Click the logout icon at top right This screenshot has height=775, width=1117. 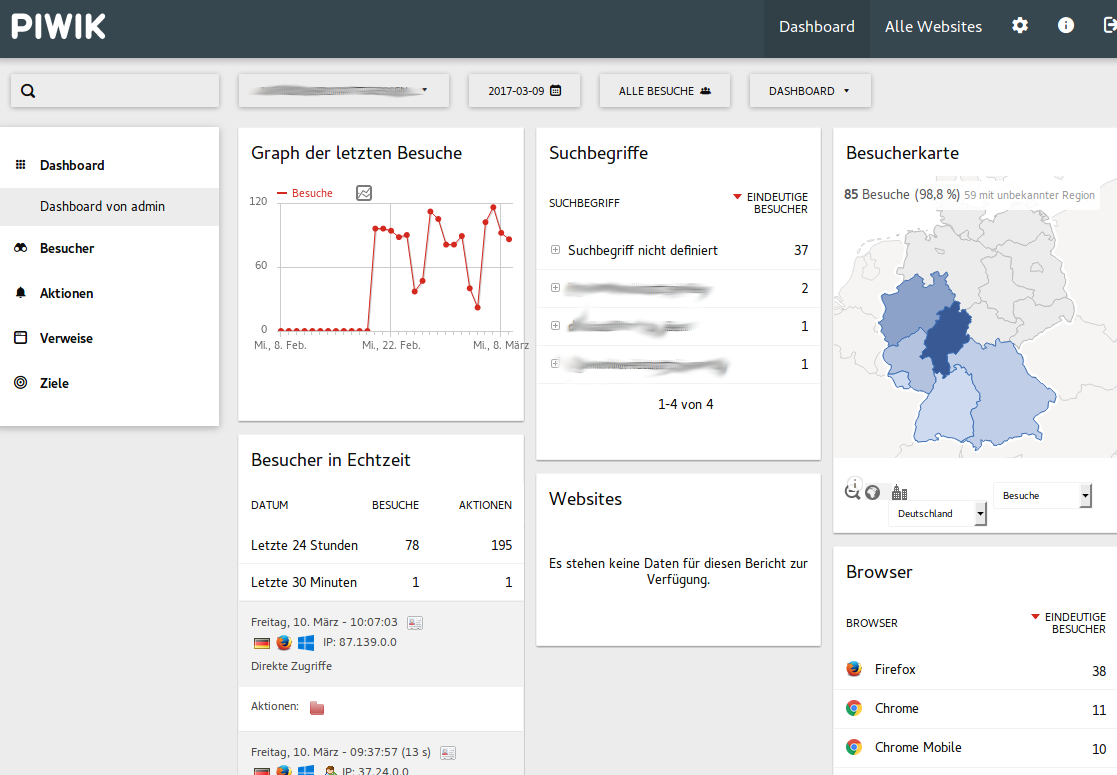click(x=1110, y=26)
